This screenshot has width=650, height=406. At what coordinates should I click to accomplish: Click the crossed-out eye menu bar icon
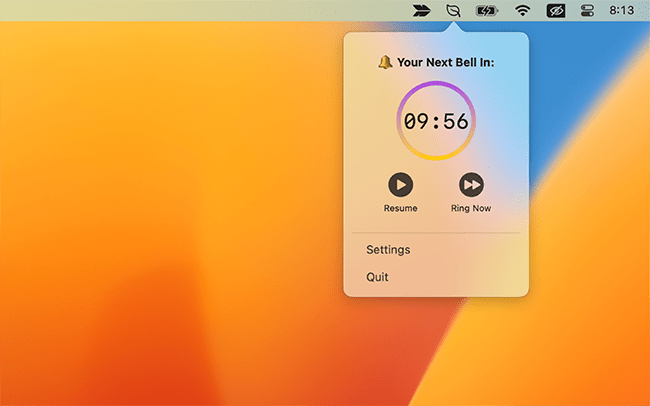coord(556,11)
